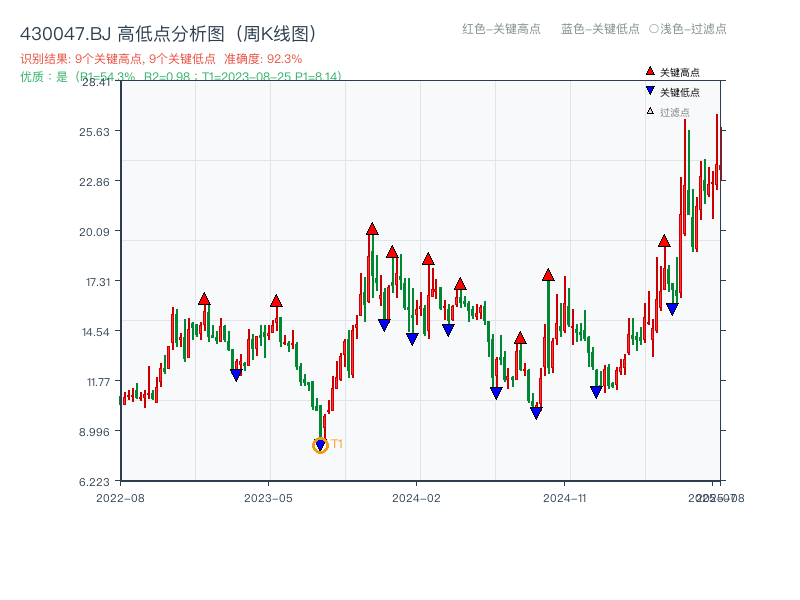Image resolution: width=800 pixels, height=600 pixels.
Task: Select the highest red key-high marker near 20.09
Action: pyautogui.click(x=372, y=229)
